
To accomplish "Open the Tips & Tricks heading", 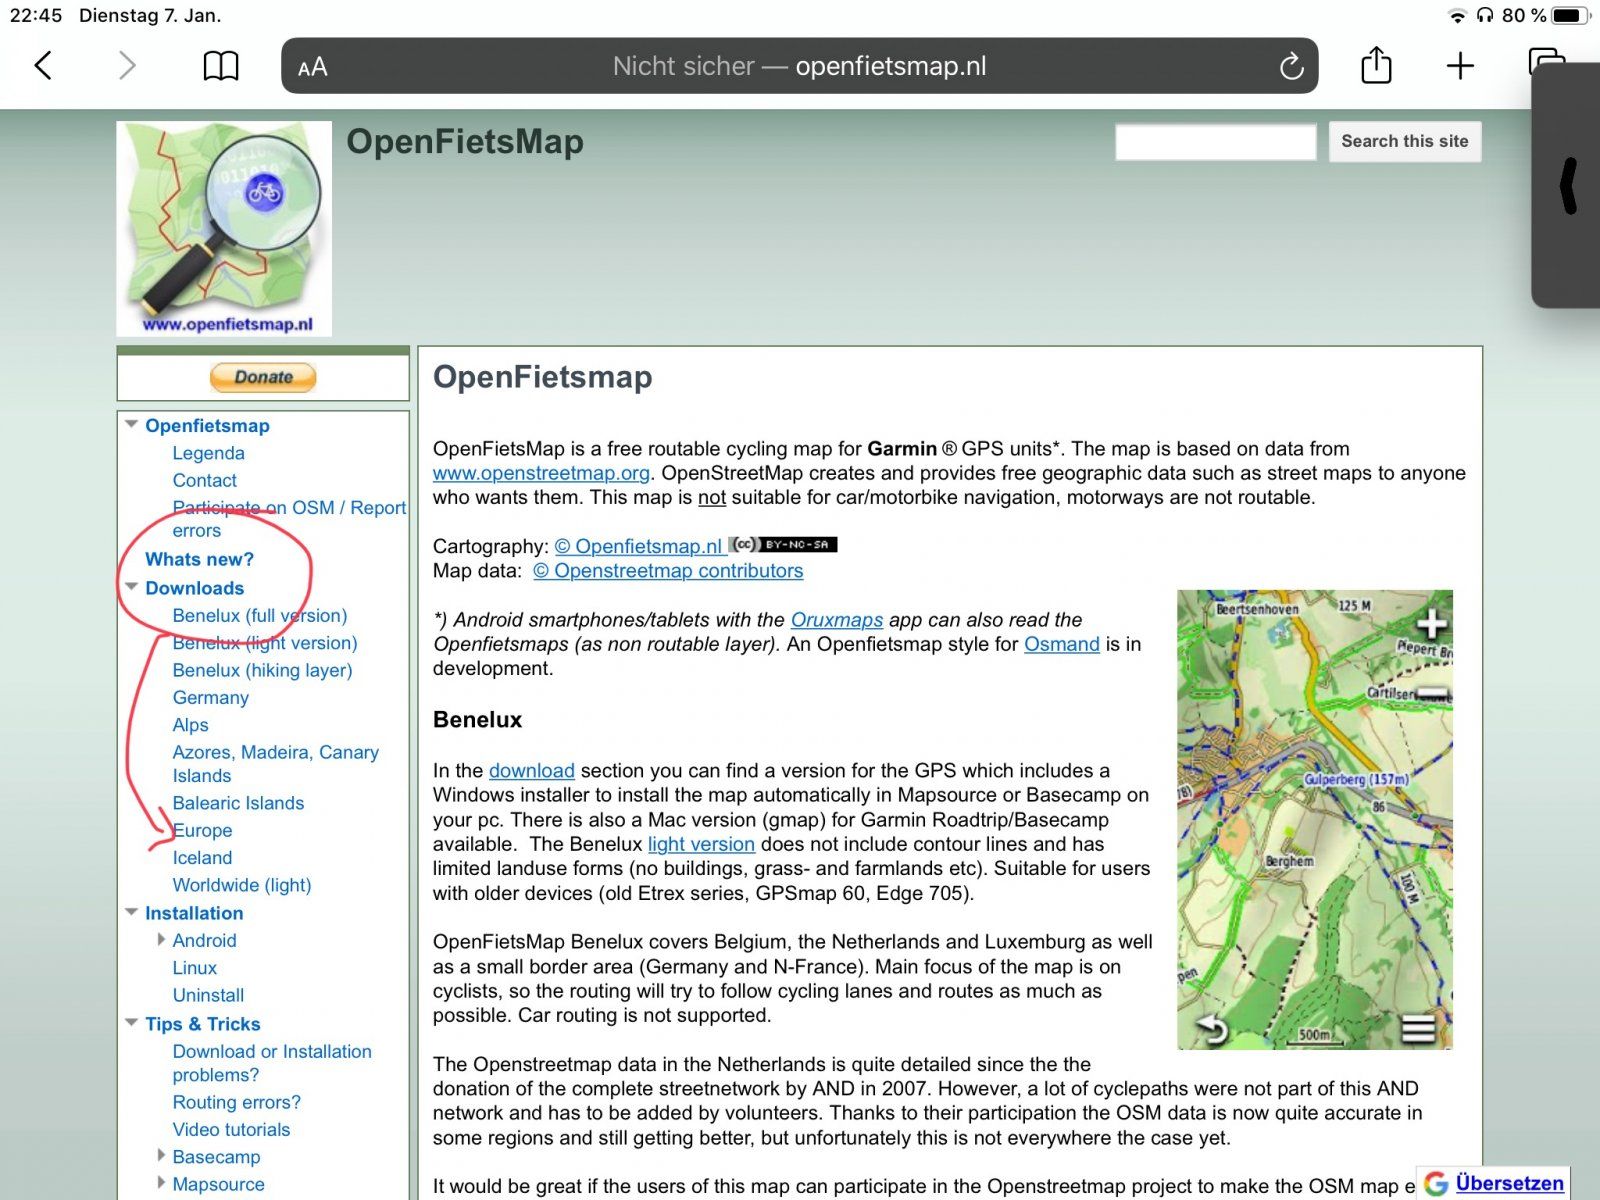I will point(202,1024).
